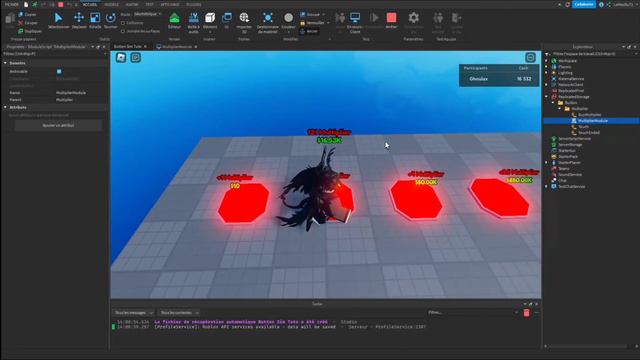
Task: Switch to the MODÈLE ribbon tab
Action: pyautogui.click(x=111, y=4)
